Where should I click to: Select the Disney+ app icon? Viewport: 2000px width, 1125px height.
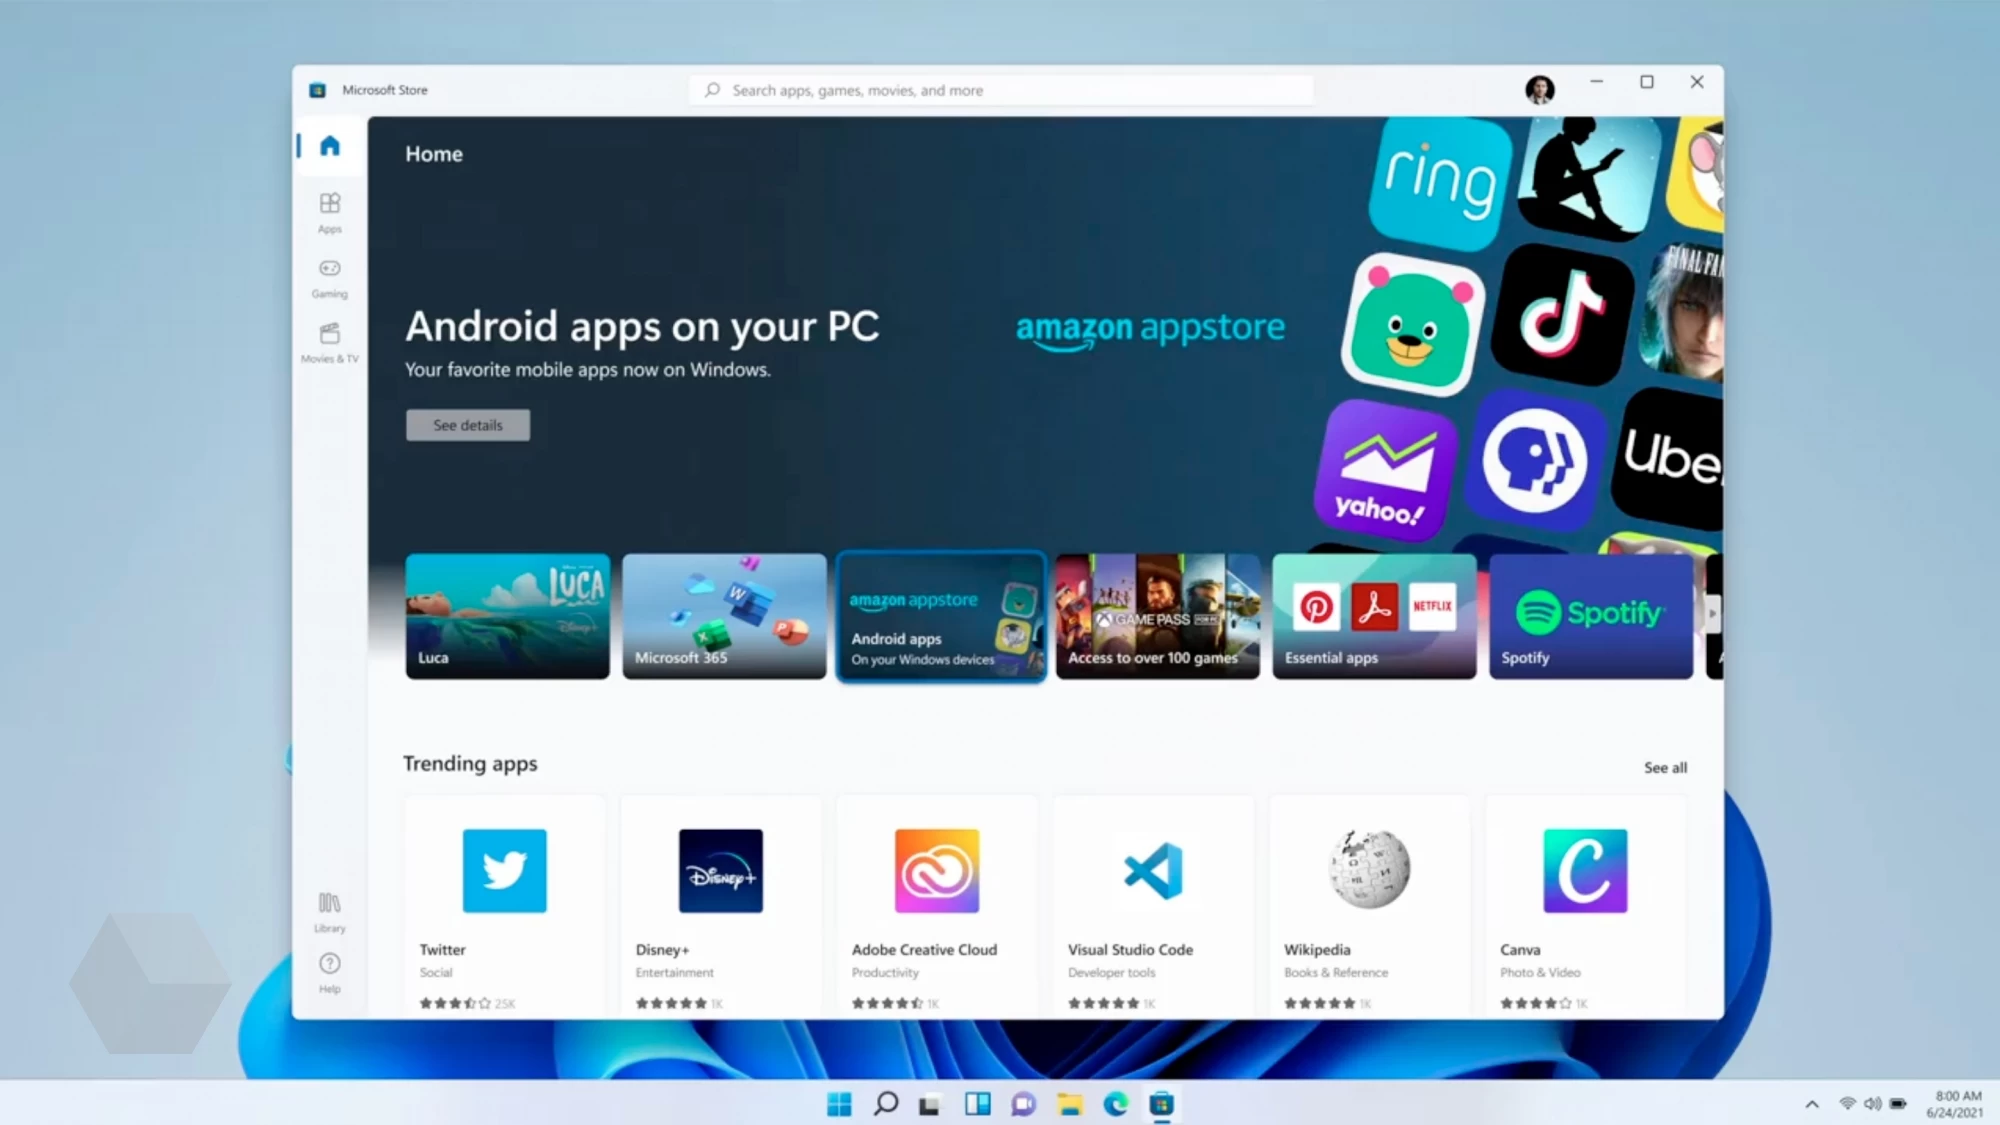coord(721,871)
